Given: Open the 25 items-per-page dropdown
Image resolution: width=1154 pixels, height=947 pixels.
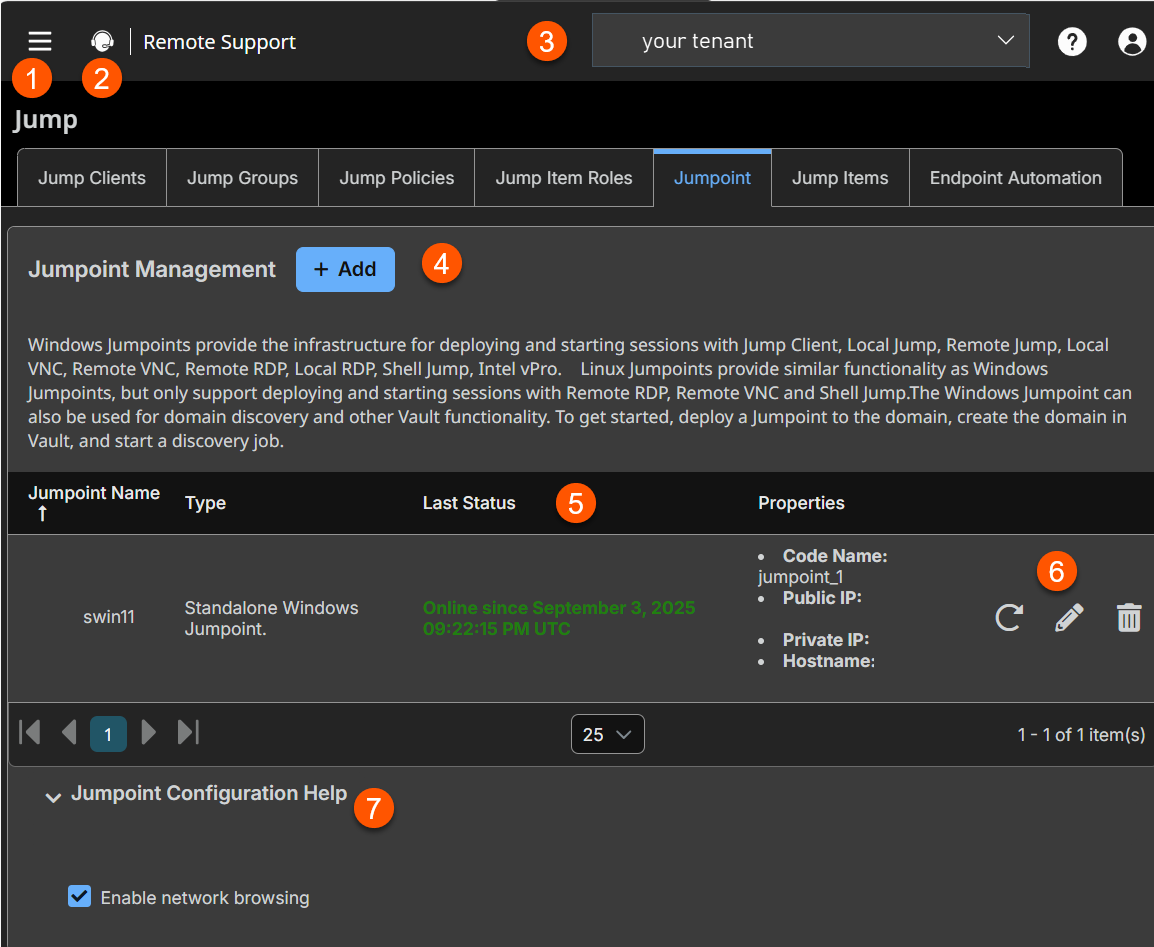Looking at the screenshot, I should pyautogui.click(x=608, y=734).
